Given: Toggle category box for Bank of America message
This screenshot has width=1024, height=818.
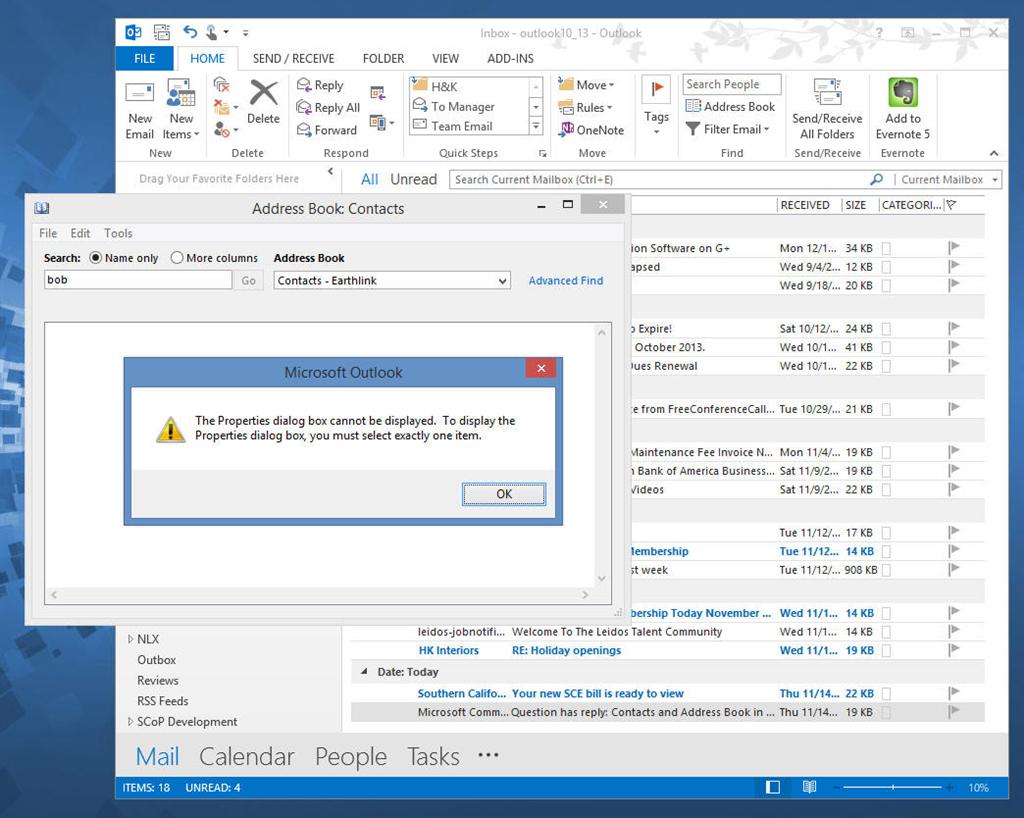Looking at the screenshot, I should (x=886, y=471).
